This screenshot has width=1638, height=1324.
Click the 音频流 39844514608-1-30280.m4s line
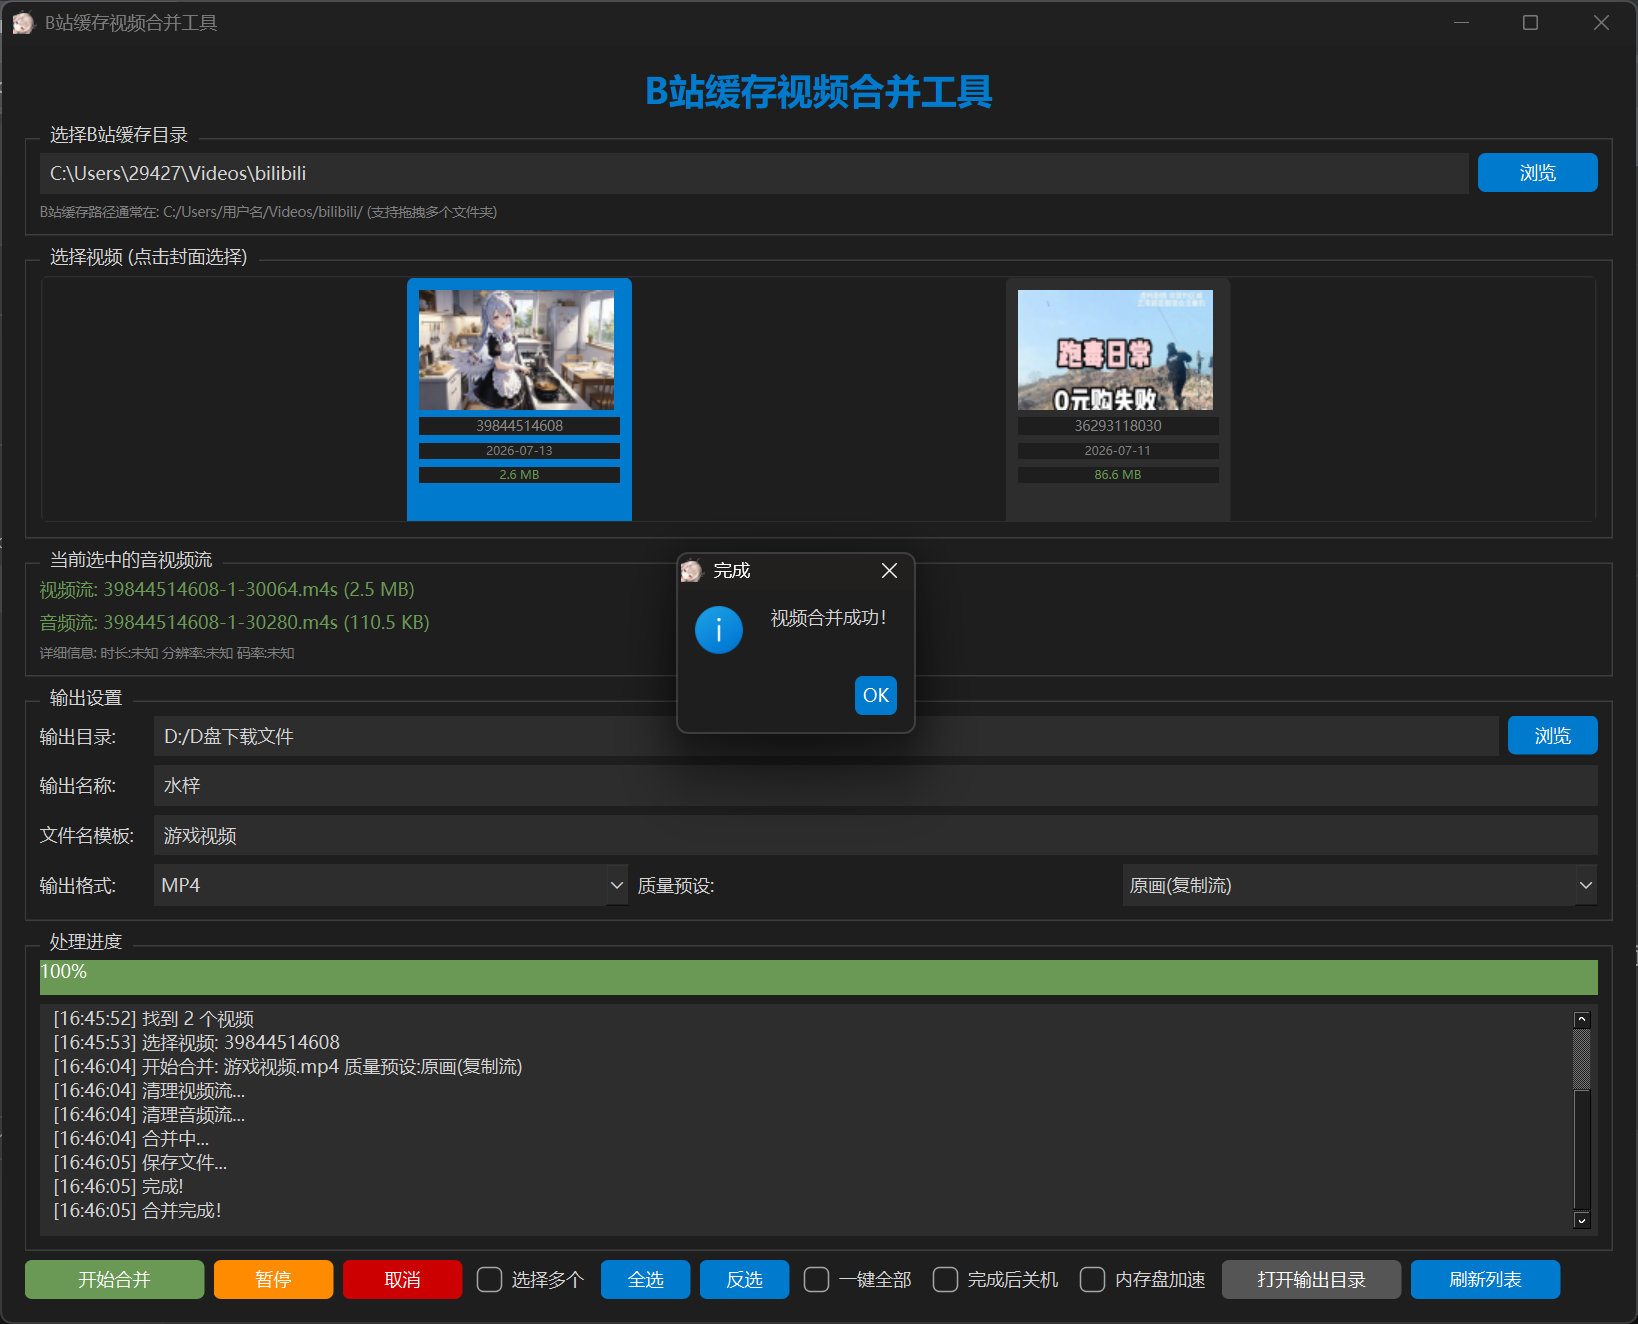click(235, 623)
